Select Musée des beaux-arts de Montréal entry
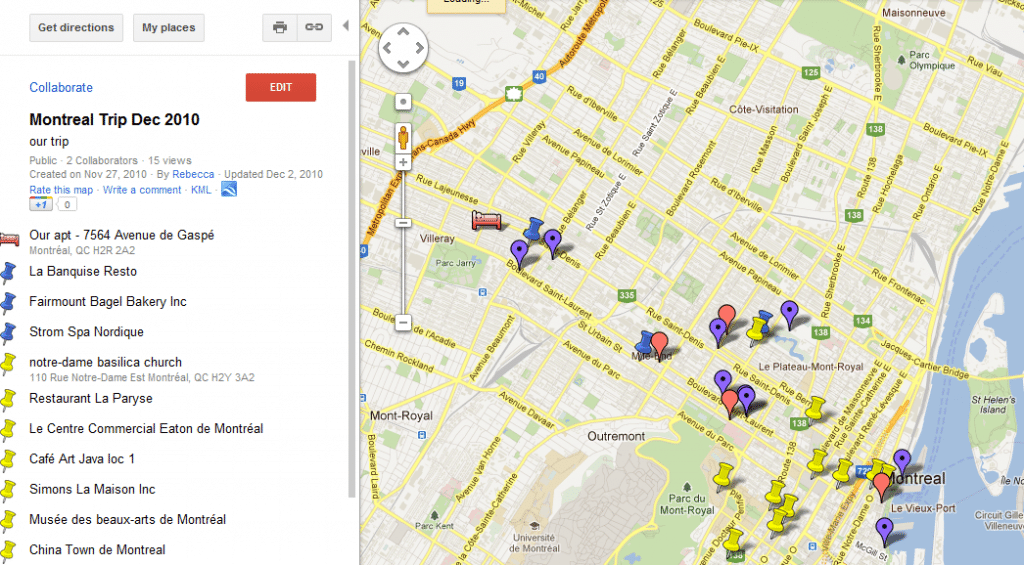The image size is (1024, 565). coord(127,519)
